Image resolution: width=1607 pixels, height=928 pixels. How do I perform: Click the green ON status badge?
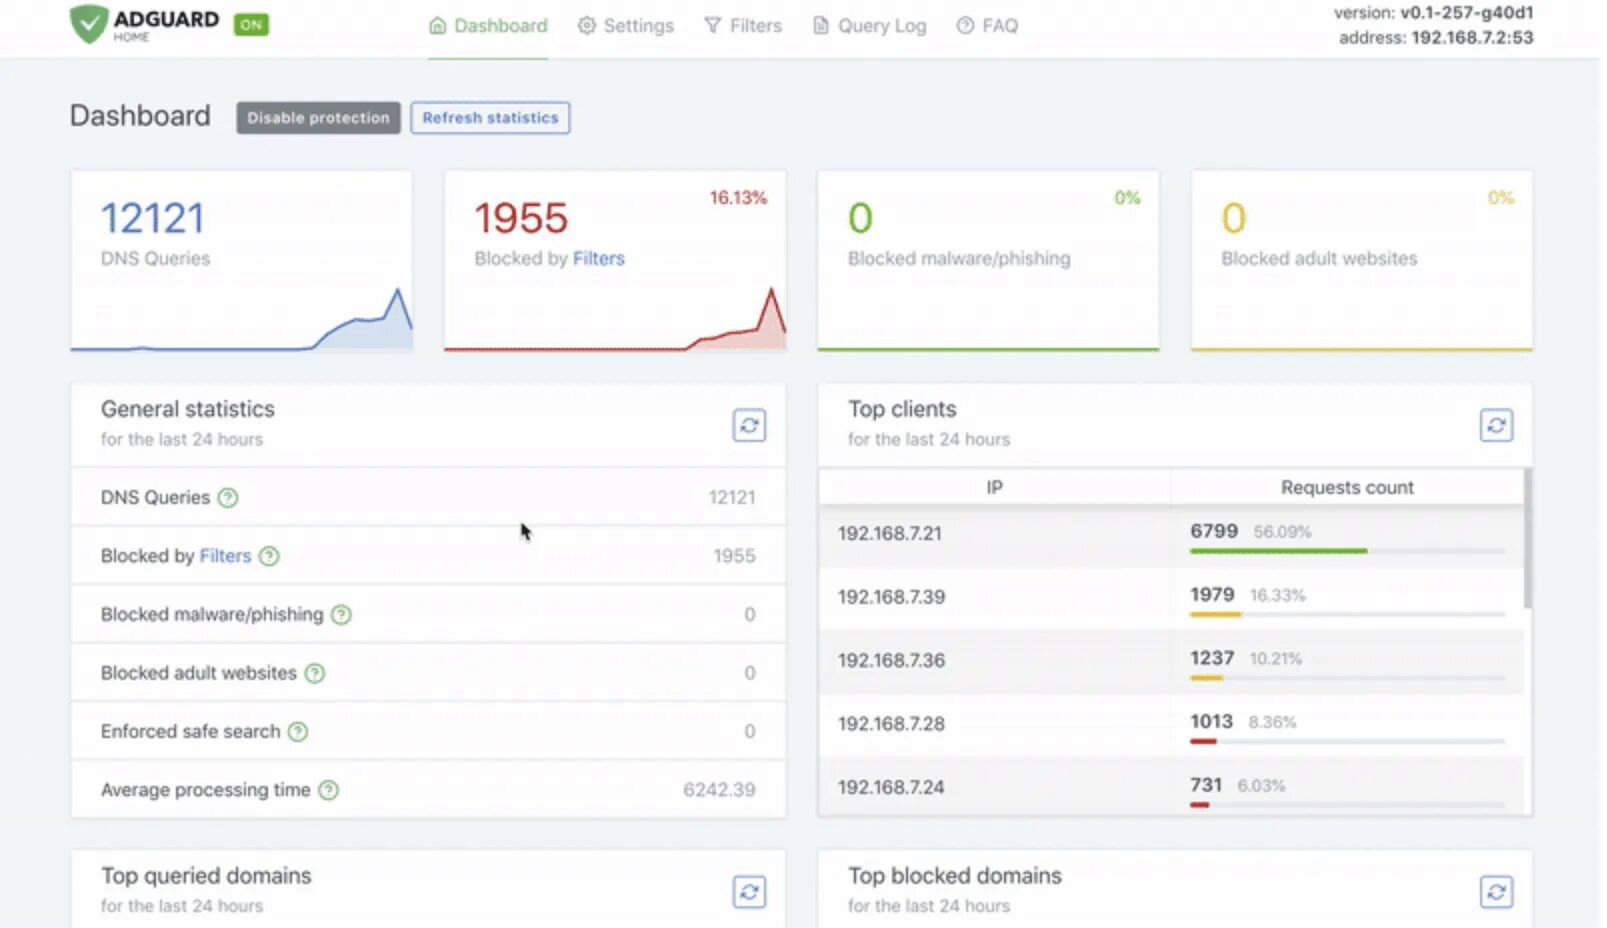(251, 24)
